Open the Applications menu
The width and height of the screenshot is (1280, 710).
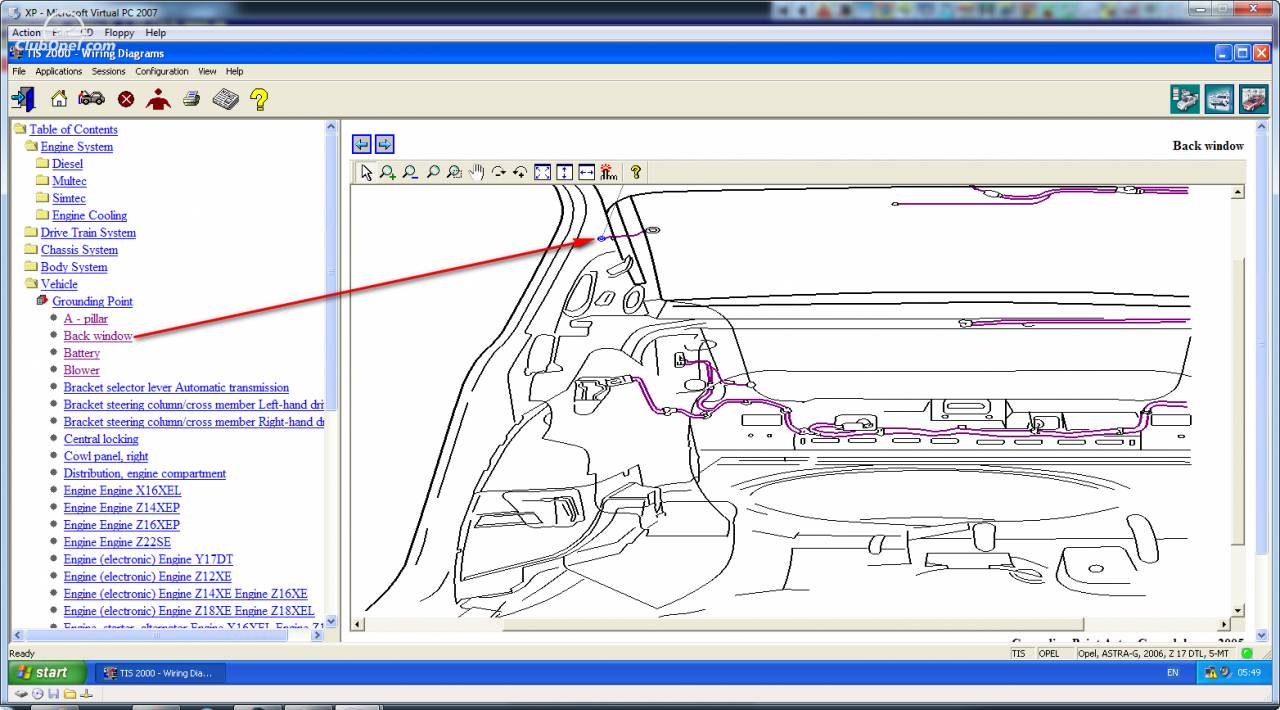(x=59, y=71)
